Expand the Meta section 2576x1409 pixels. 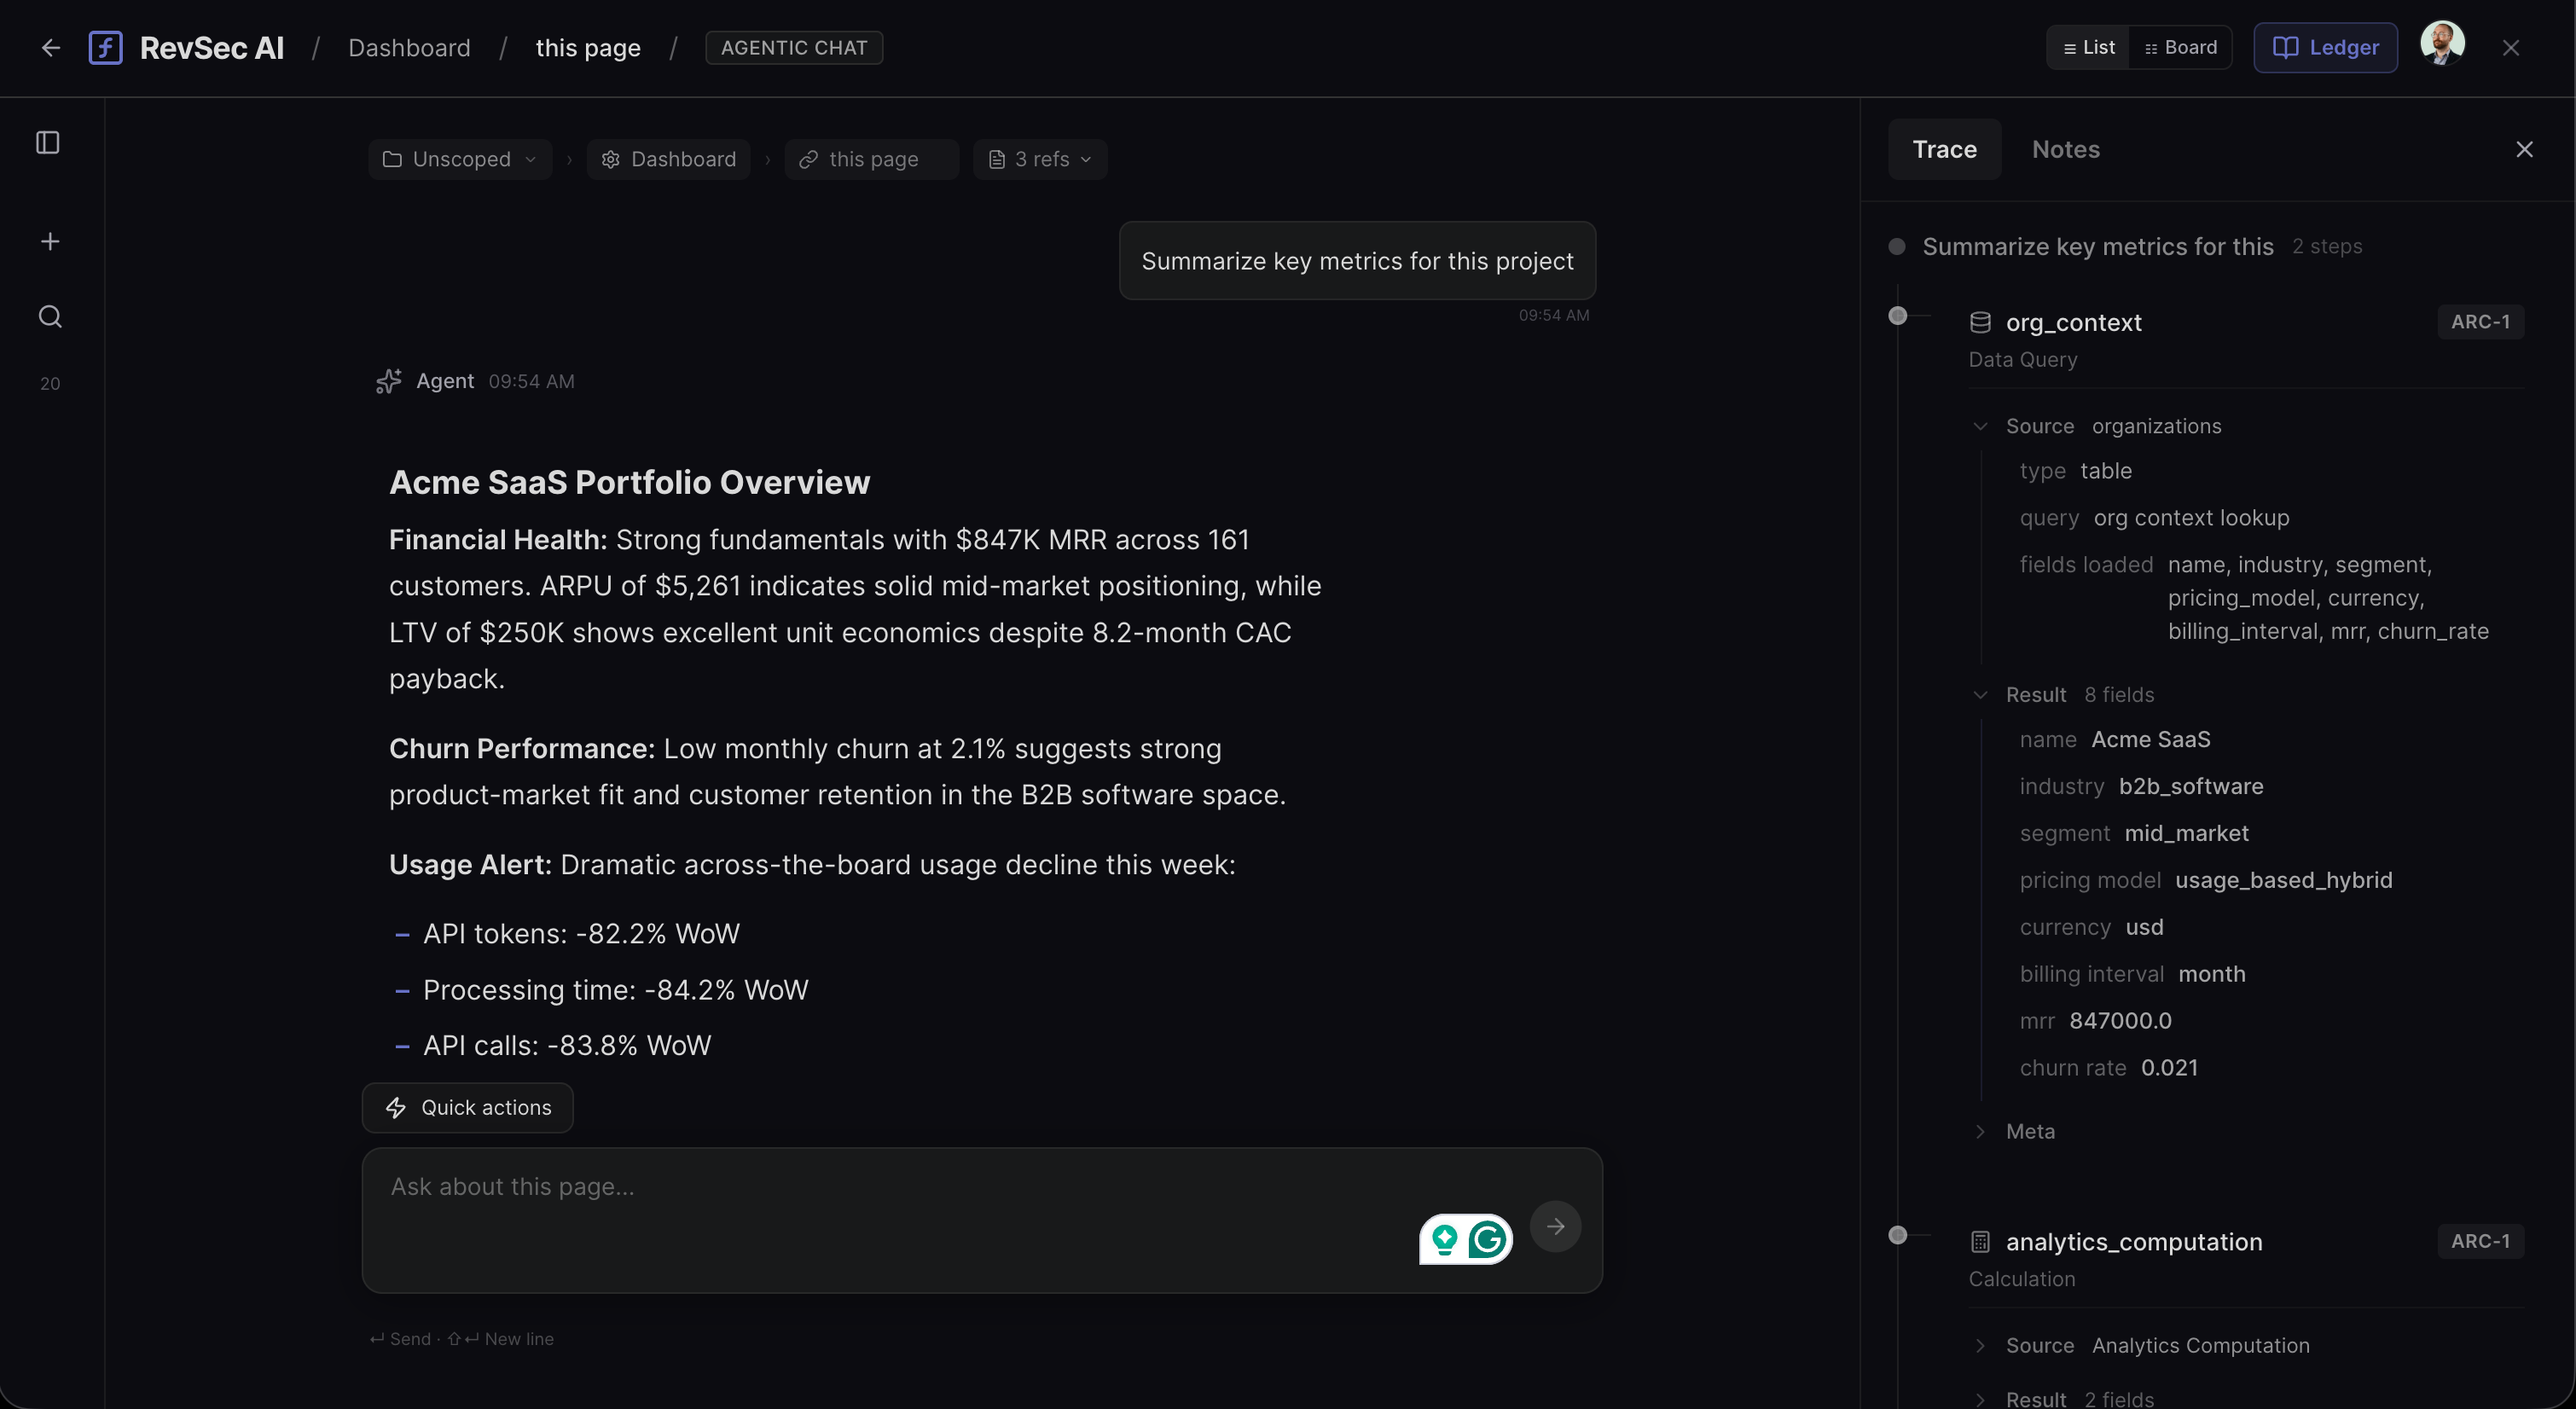pos(1980,1132)
